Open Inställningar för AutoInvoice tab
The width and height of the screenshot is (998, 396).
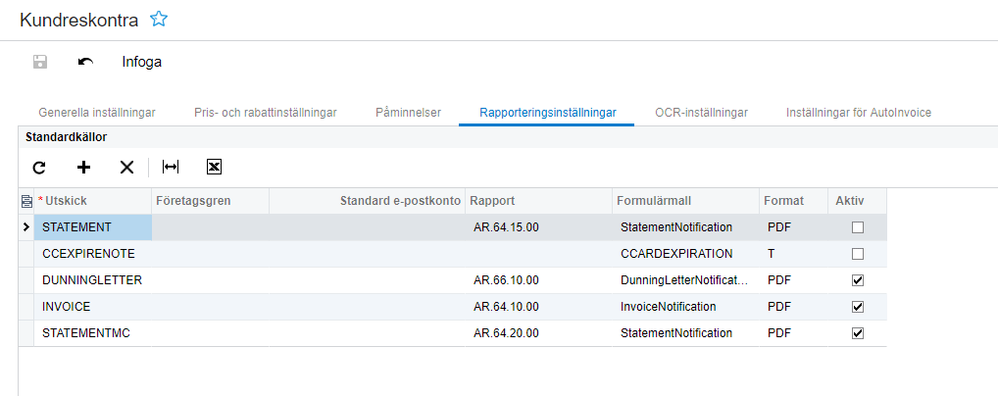pos(859,113)
